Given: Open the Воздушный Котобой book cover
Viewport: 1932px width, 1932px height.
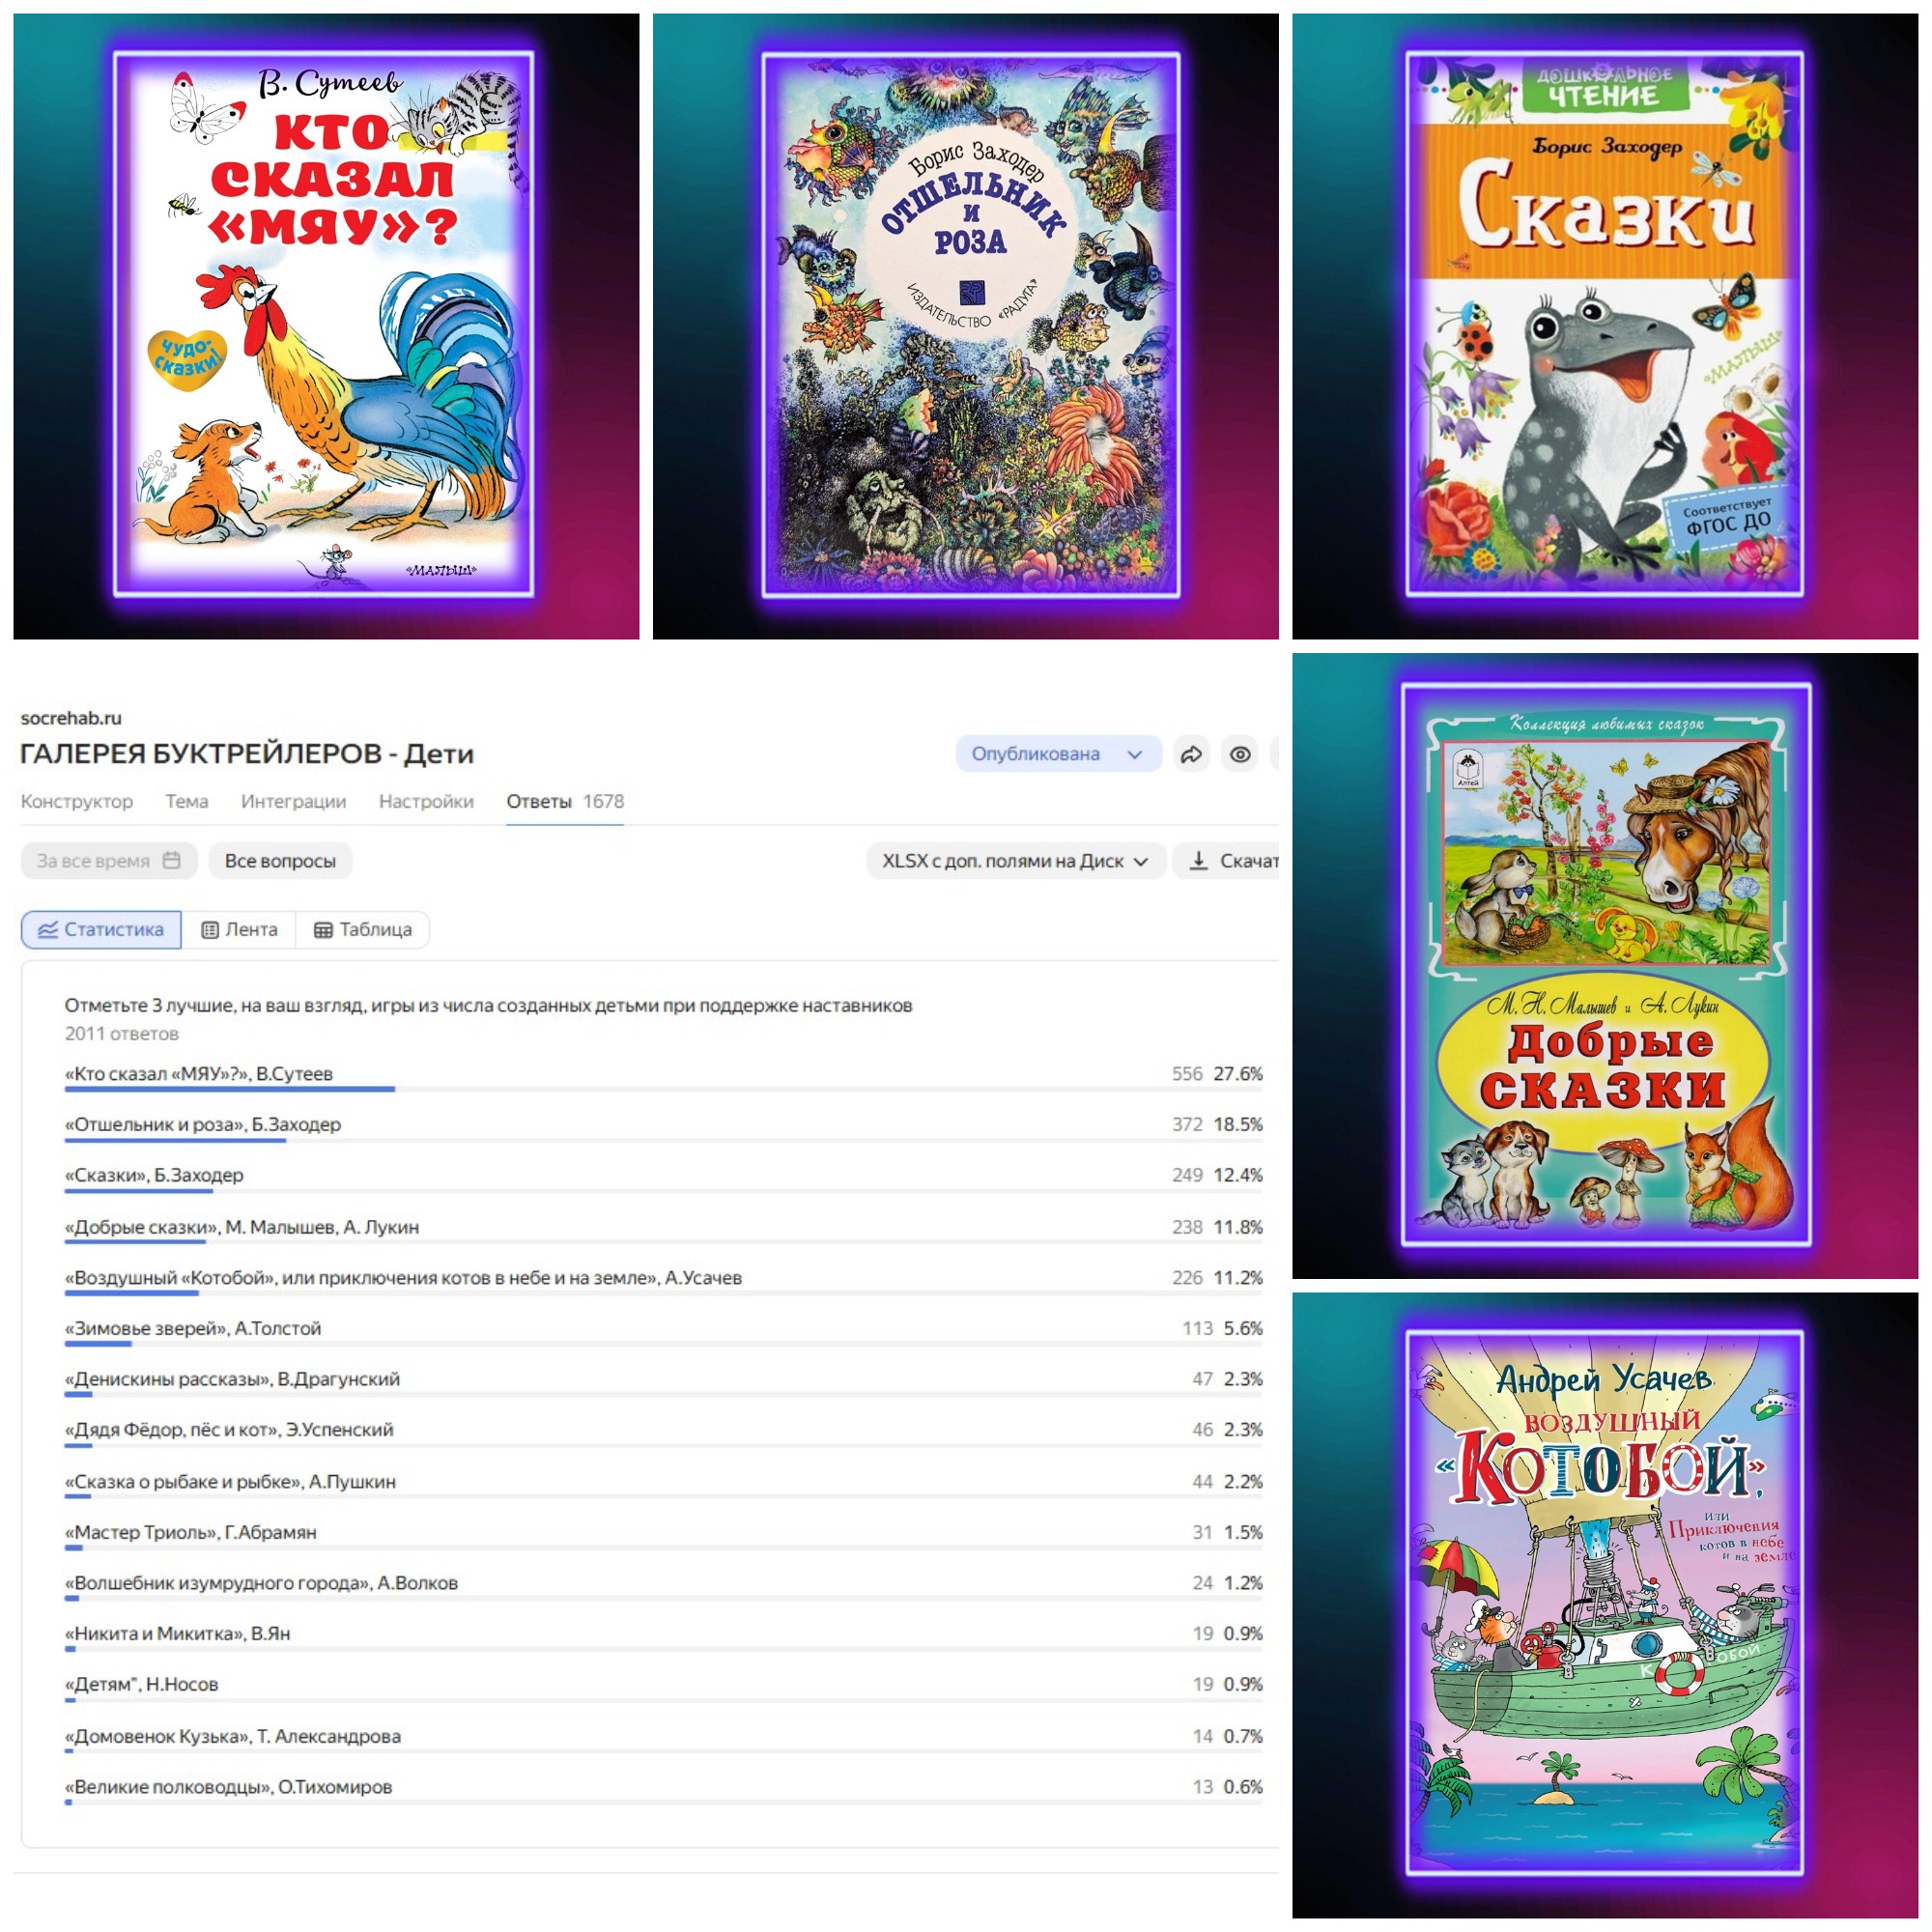Looking at the screenshot, I should pos(1605,1603).
